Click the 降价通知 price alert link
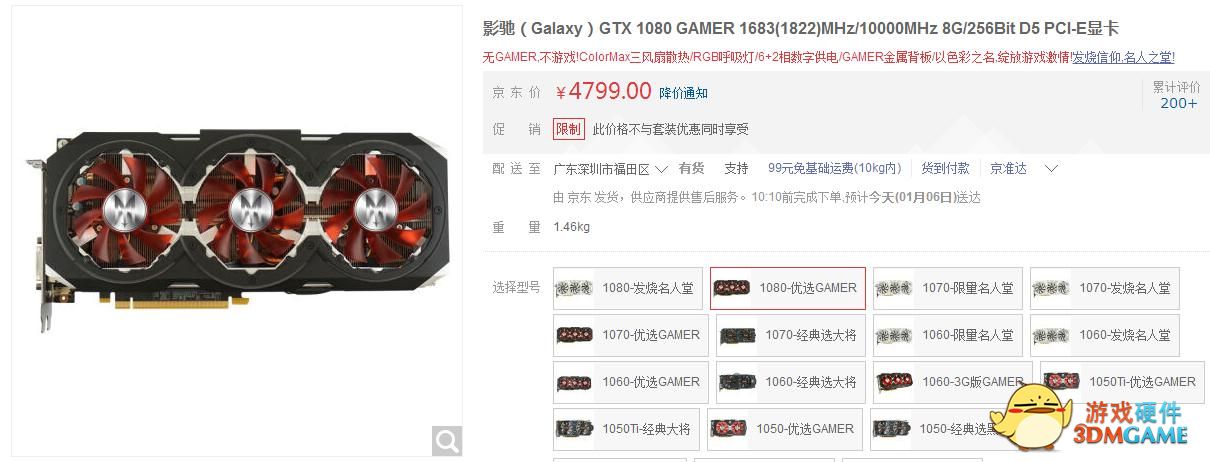 683,93
